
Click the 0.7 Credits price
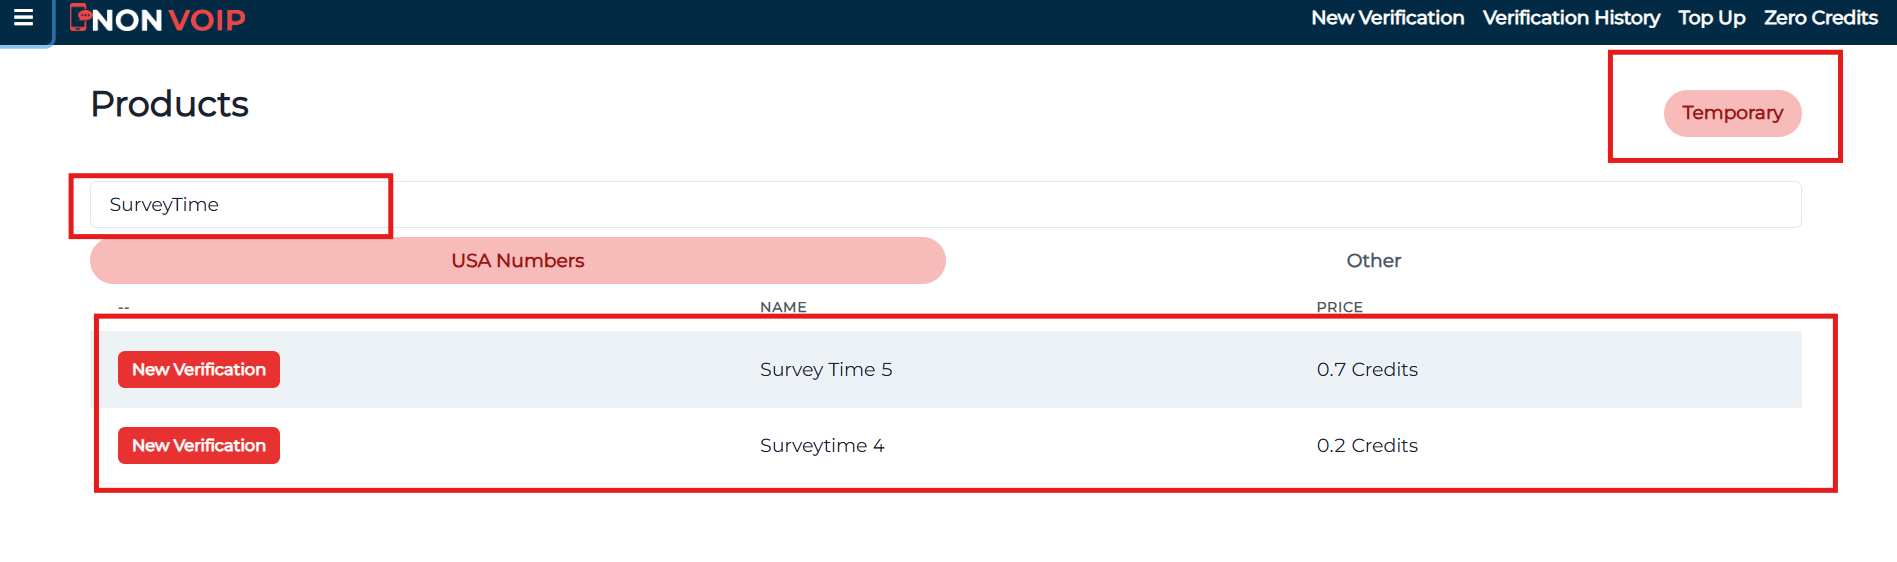pyautogui.click(x=1367, y=370)
